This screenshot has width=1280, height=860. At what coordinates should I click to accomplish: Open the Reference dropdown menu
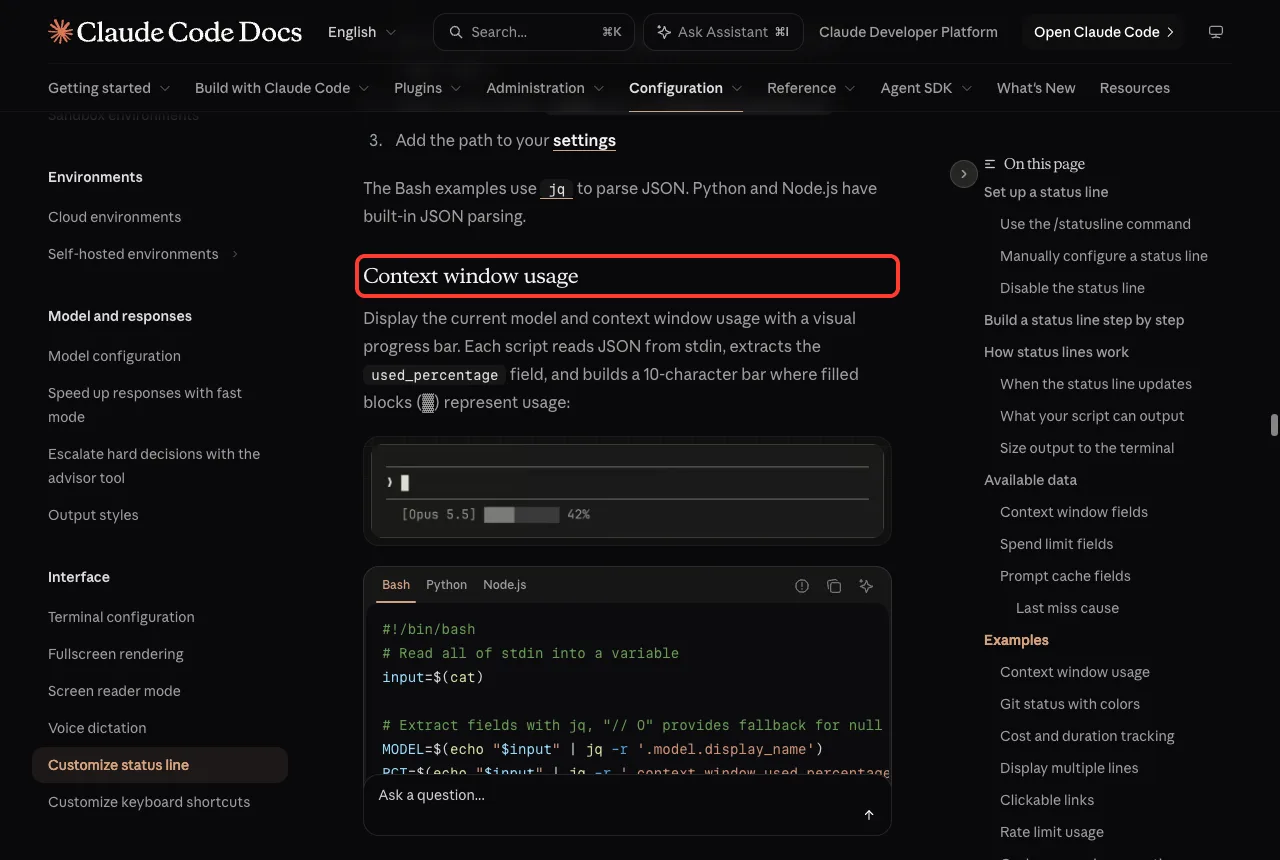811,88
